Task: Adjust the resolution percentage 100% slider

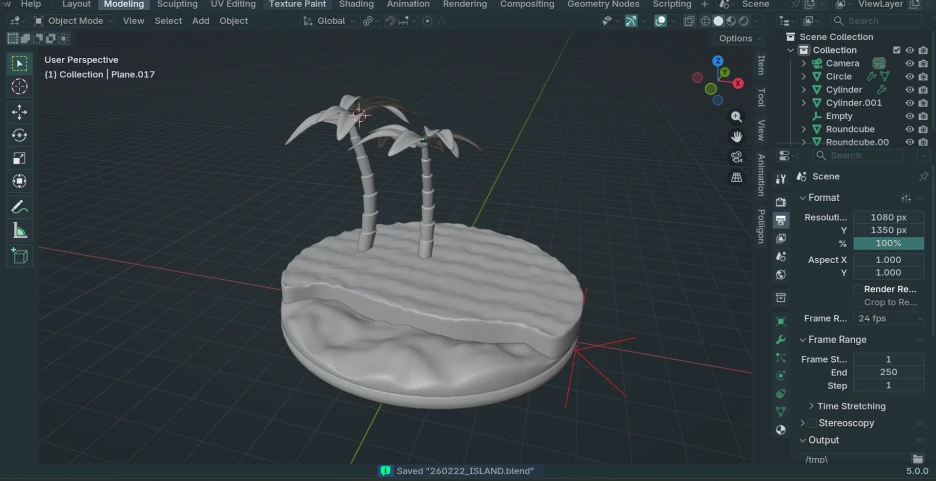Action: (x=889, y=243)
